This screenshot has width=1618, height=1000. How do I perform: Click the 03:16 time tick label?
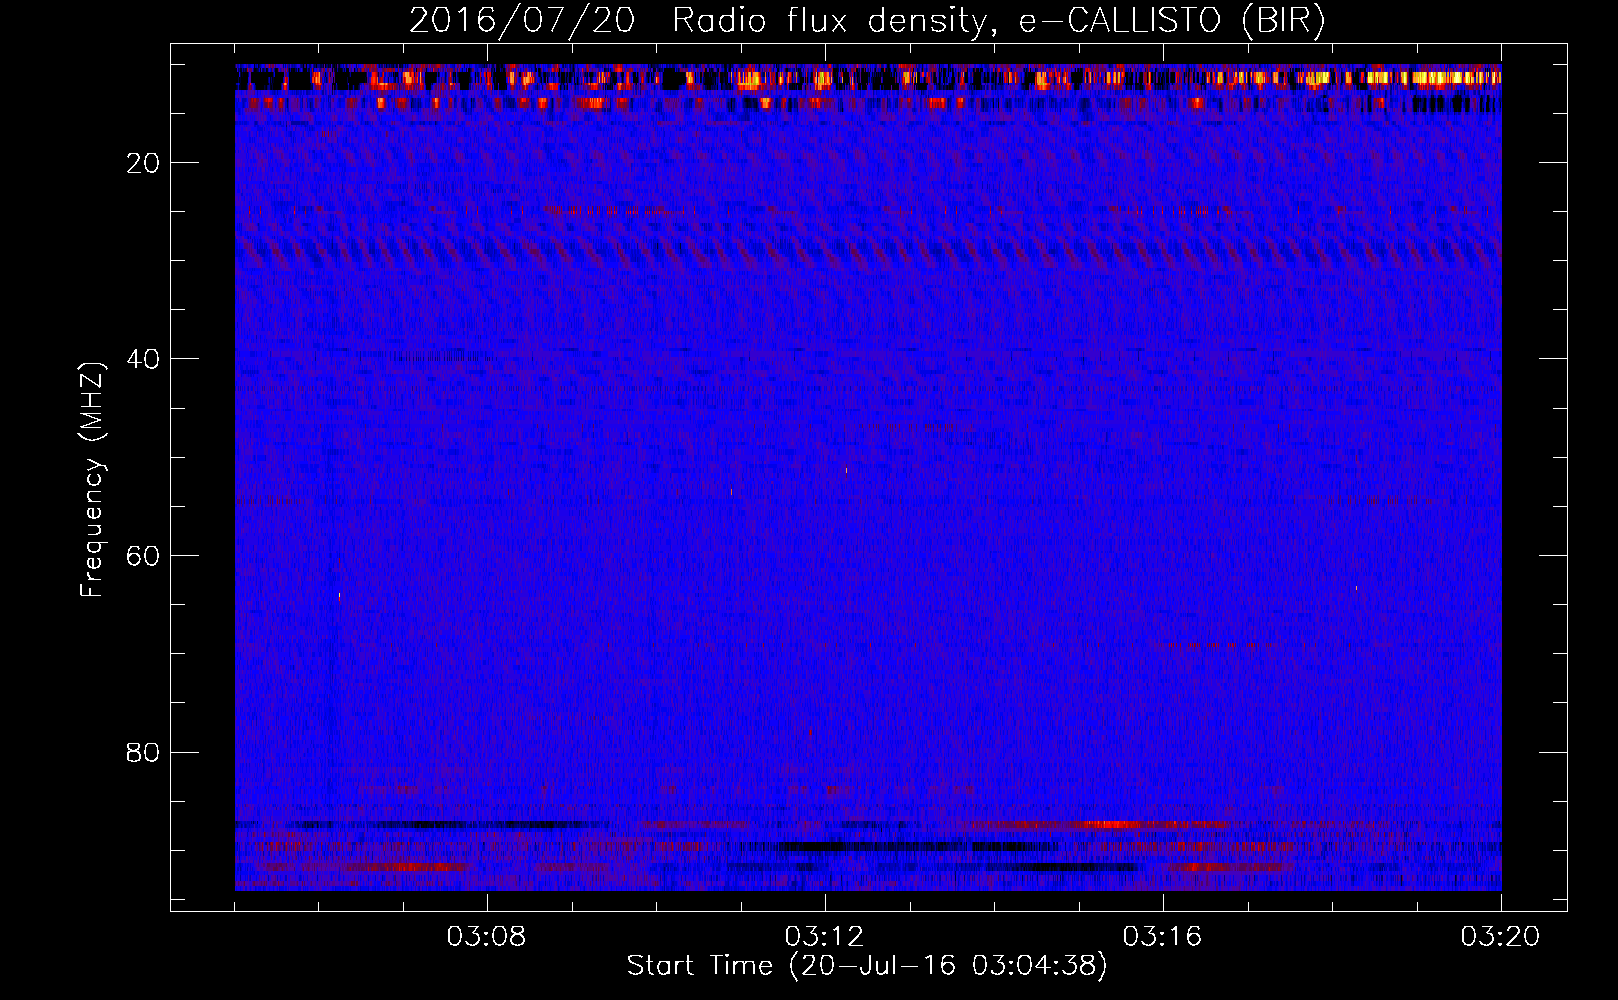[1163, 937]
